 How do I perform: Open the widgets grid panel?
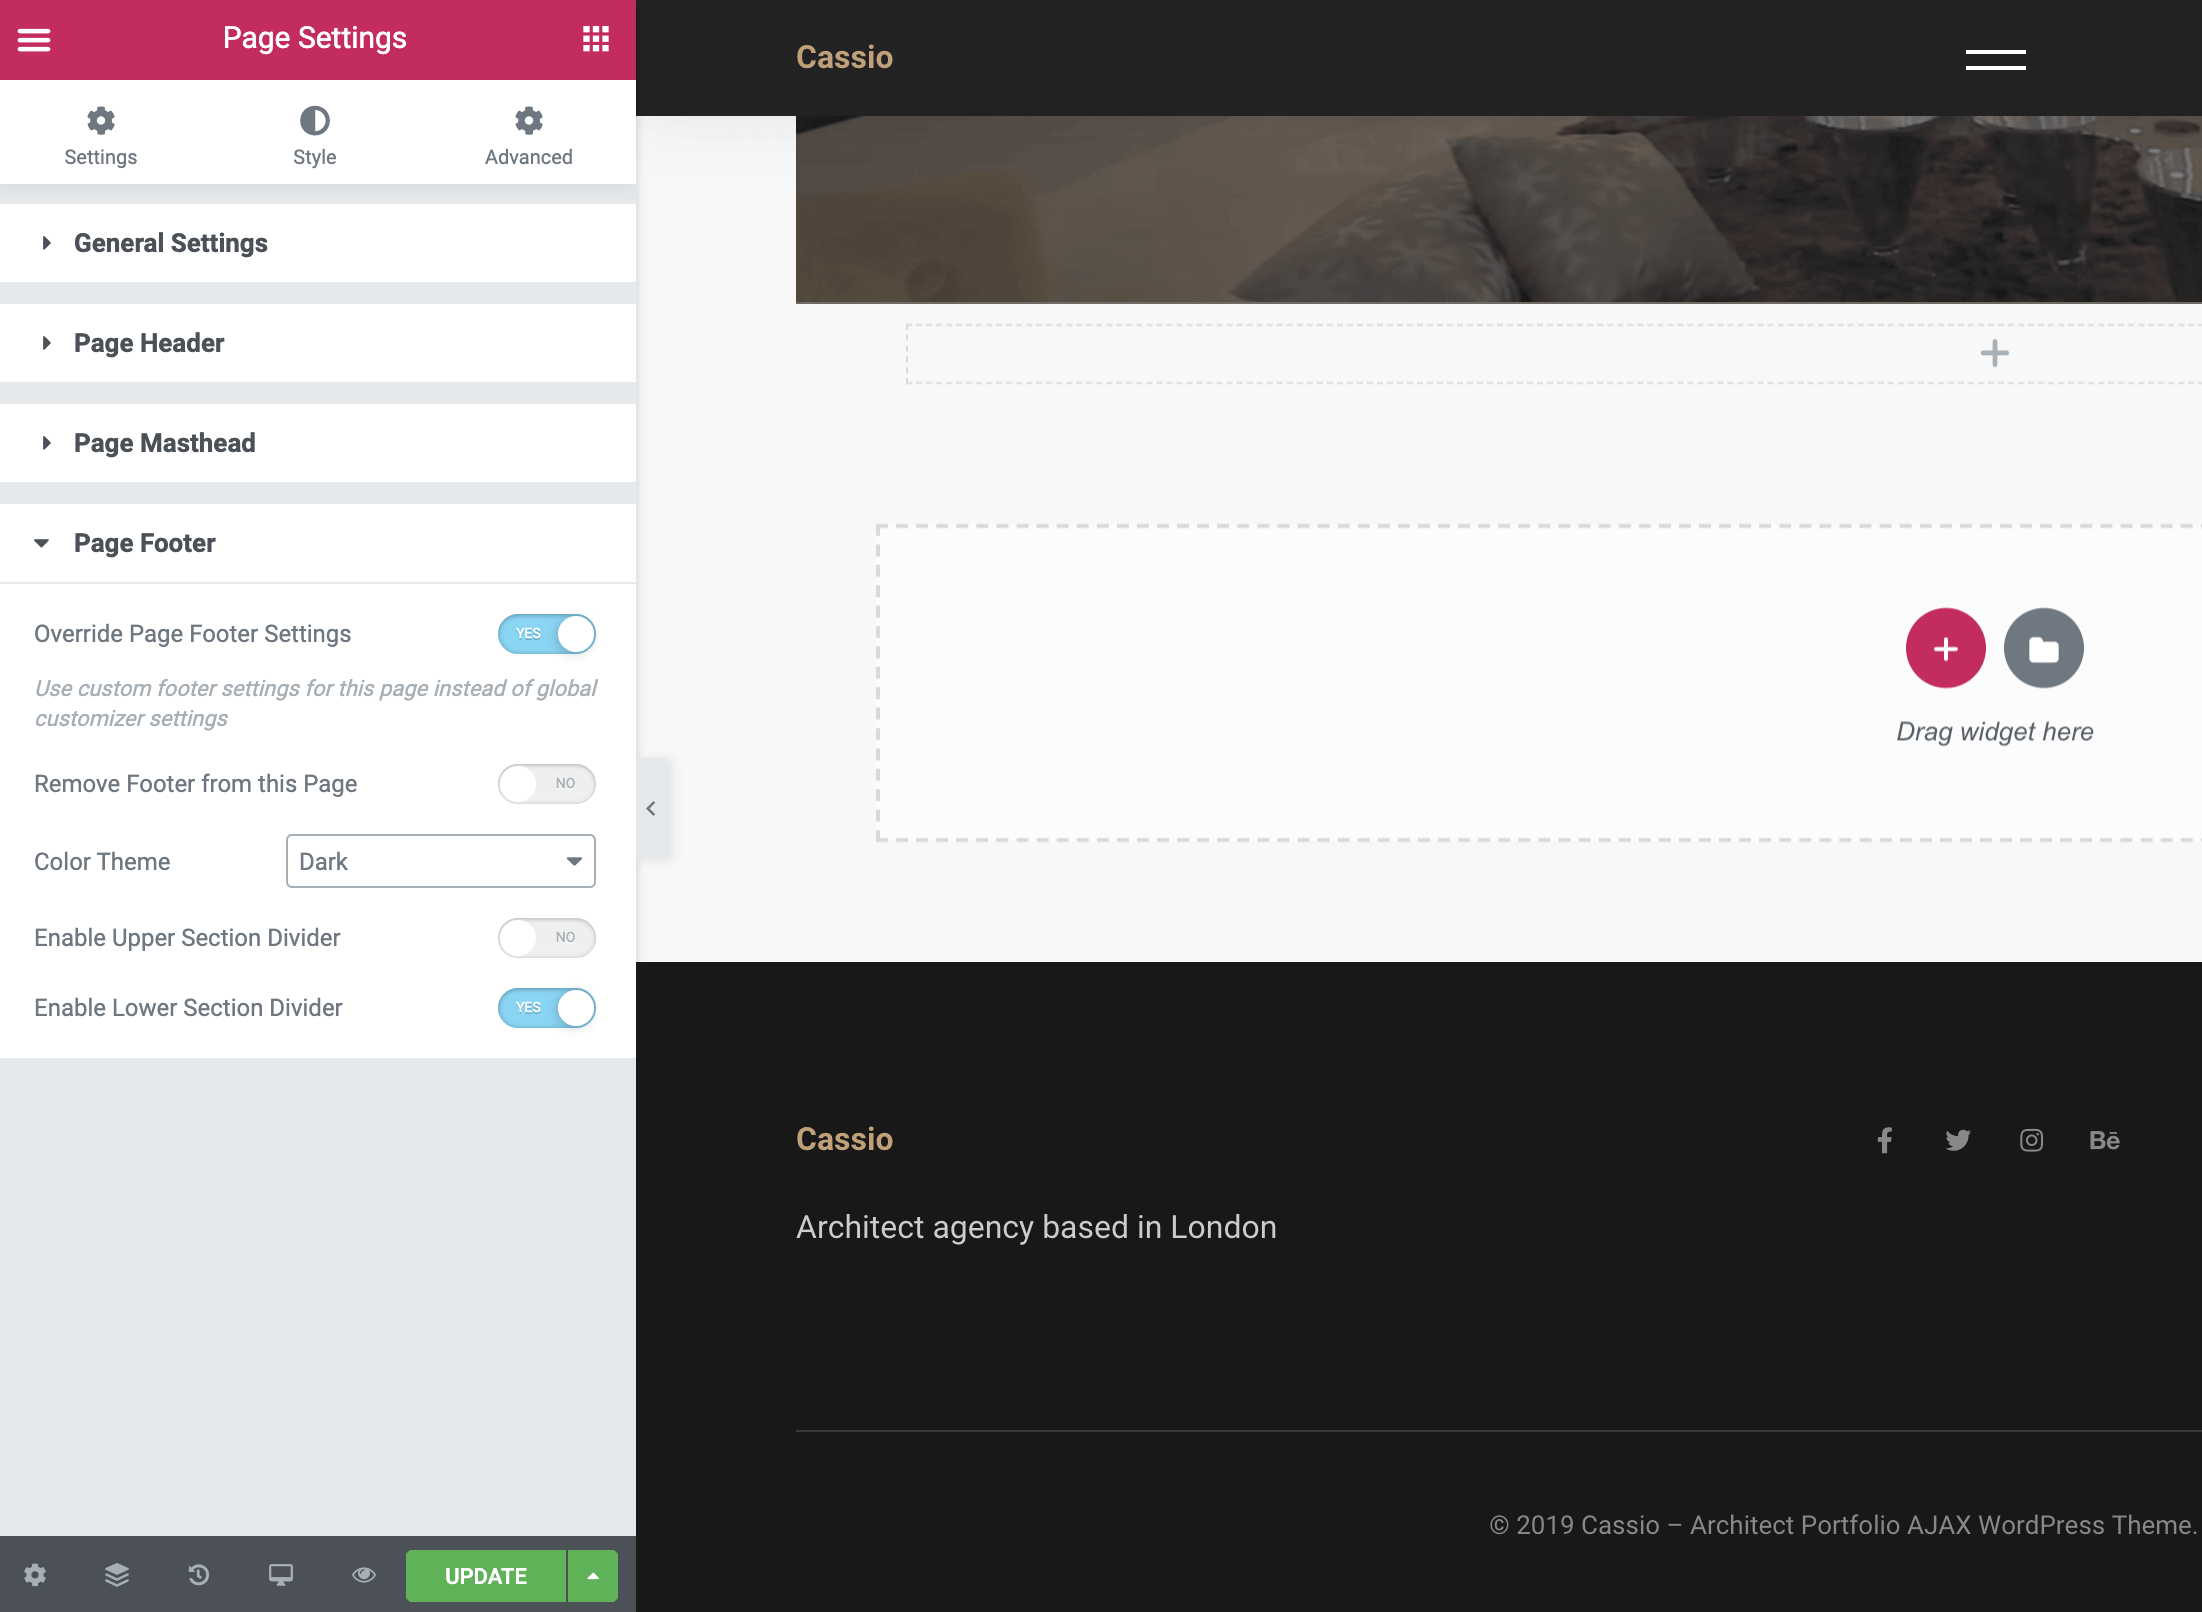click(596, 39)
